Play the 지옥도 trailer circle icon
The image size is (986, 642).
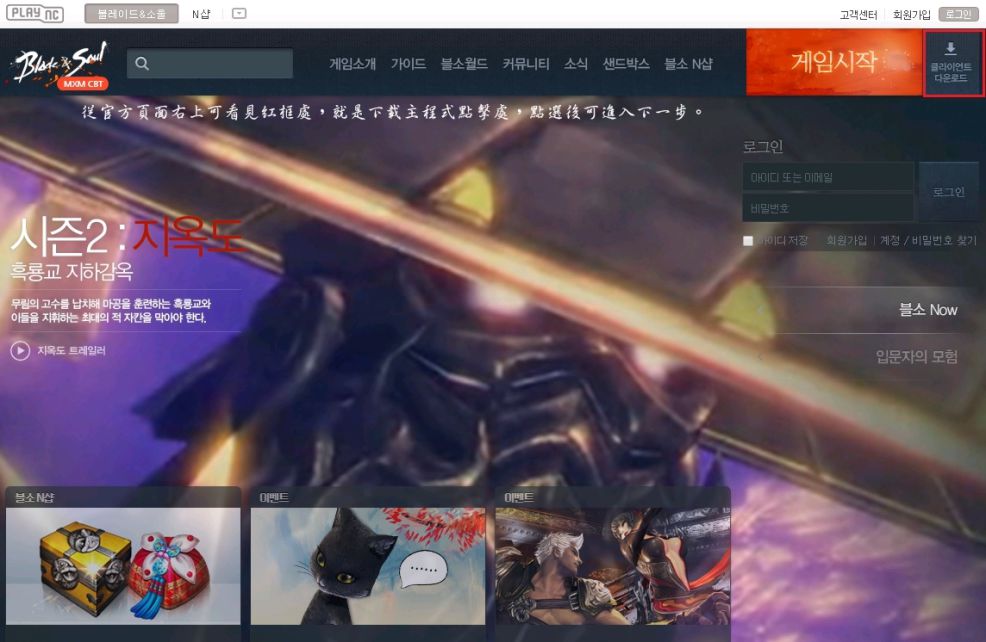[20, 351]
